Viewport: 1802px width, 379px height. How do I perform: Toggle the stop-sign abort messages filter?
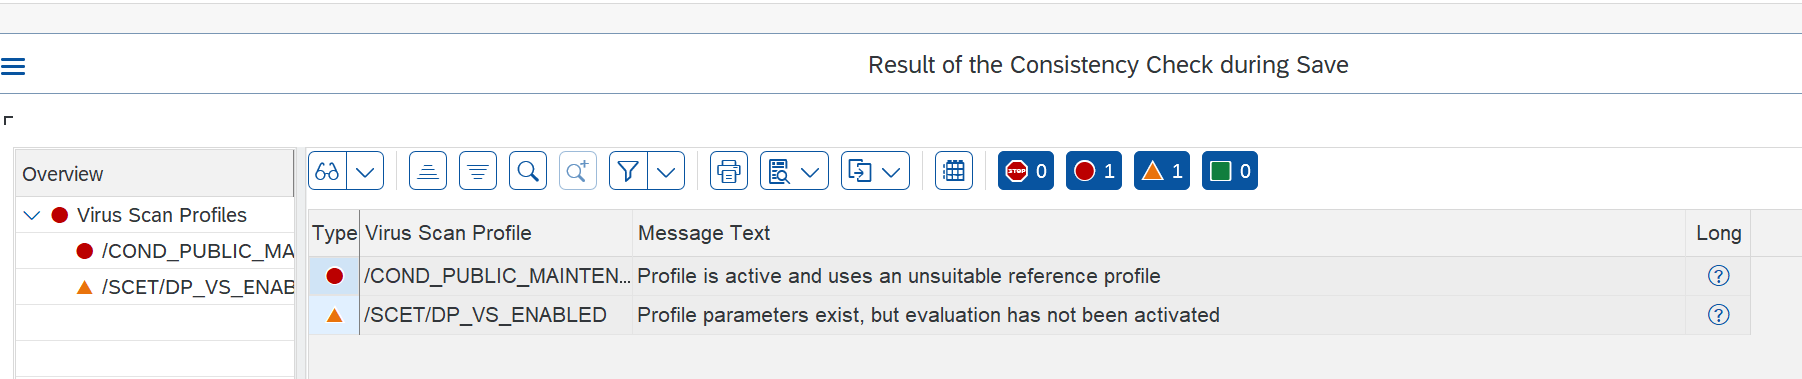pyautogui.click(x=1026, y=171)
